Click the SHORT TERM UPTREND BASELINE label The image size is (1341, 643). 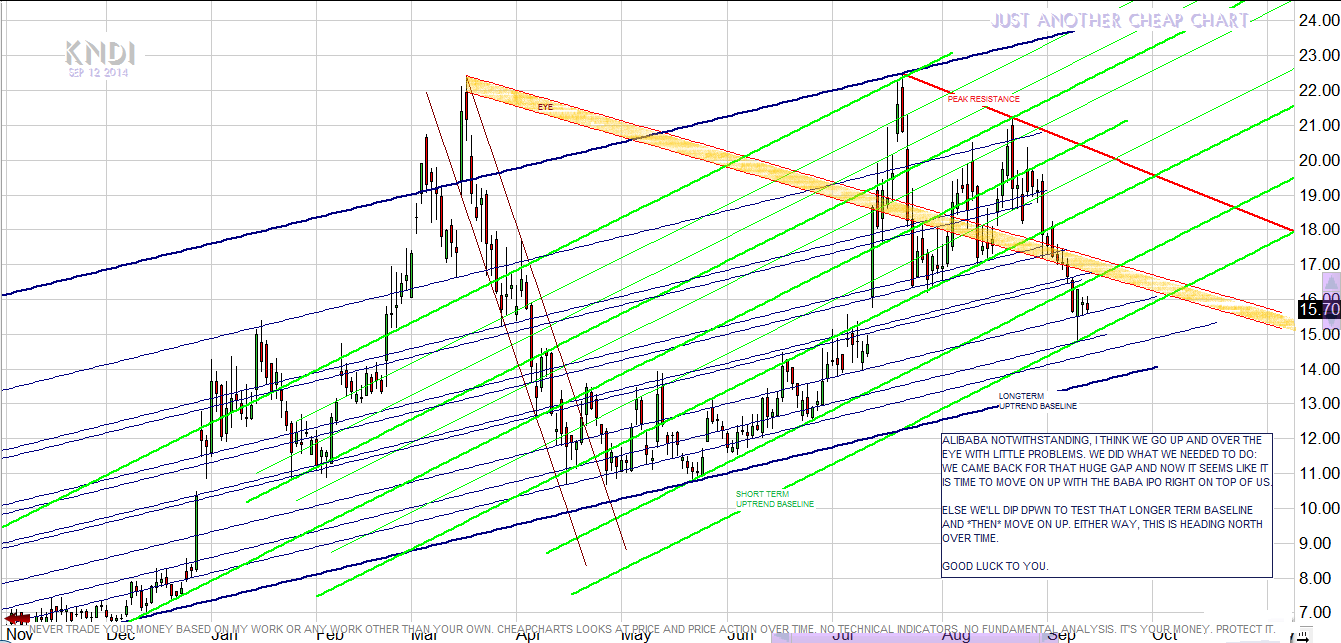click(x=775, y=499)
